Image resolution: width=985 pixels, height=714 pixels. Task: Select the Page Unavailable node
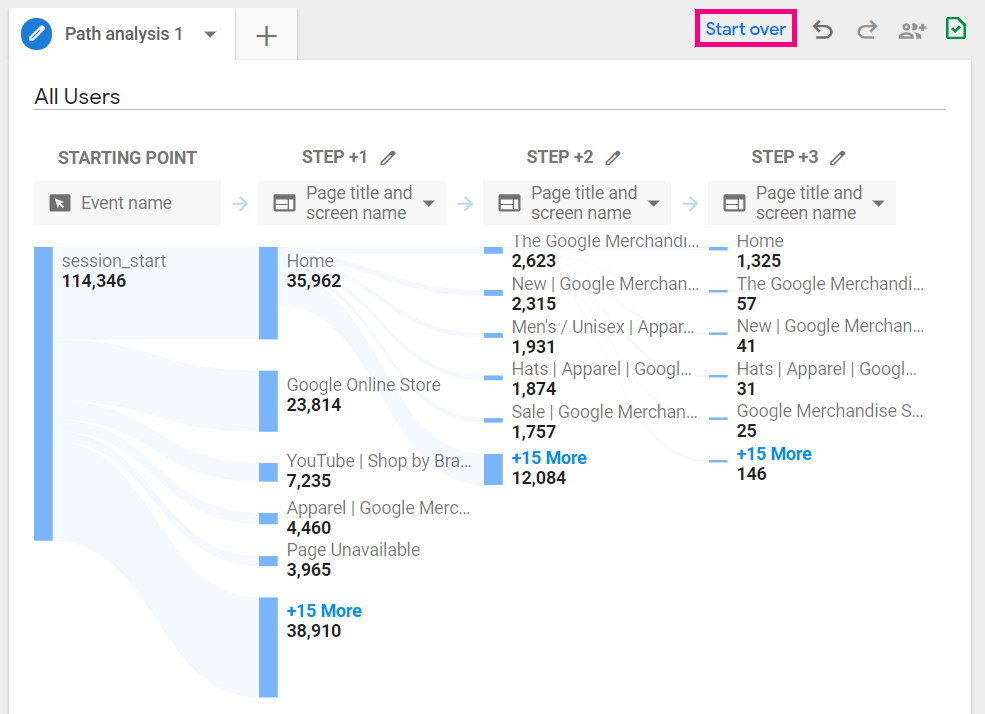click(x=353, y=549)
